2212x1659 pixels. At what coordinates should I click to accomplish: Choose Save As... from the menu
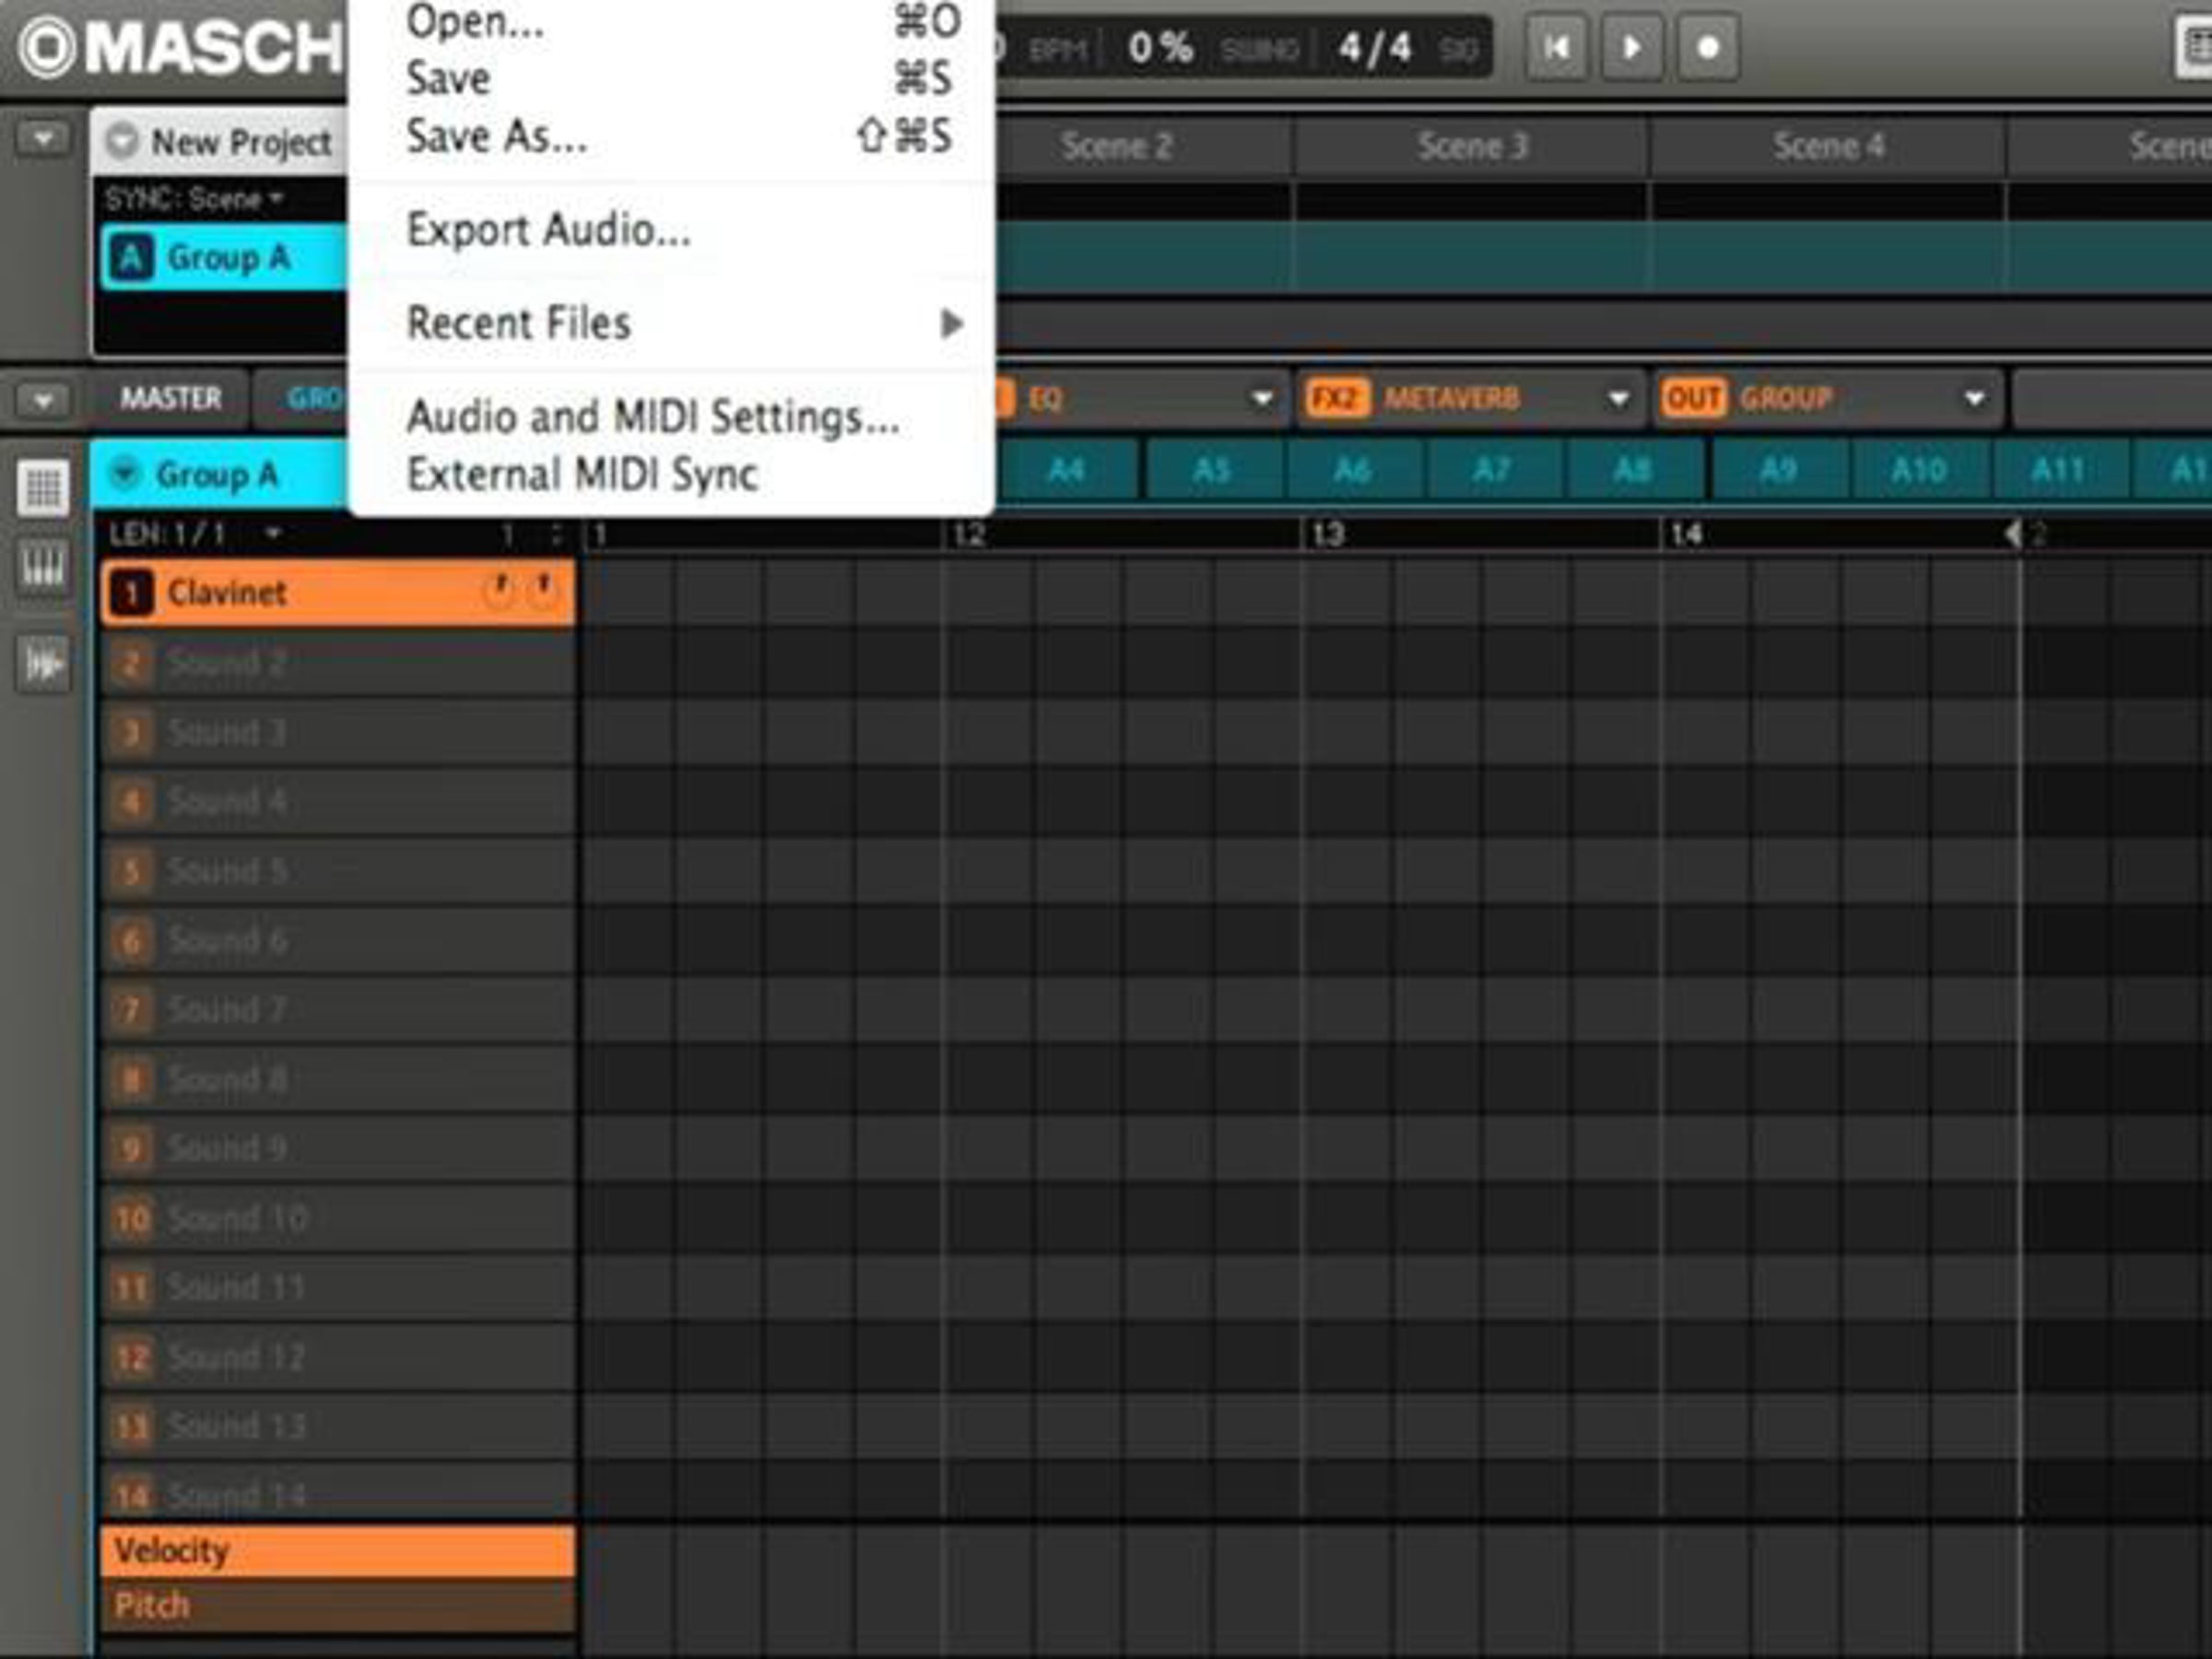click(672, 136)
